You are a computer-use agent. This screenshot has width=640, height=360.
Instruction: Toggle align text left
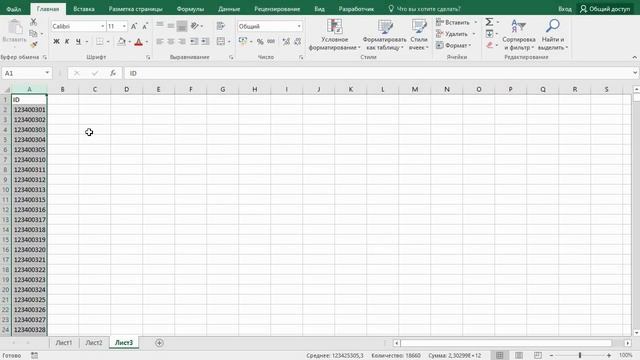point(160,41)
